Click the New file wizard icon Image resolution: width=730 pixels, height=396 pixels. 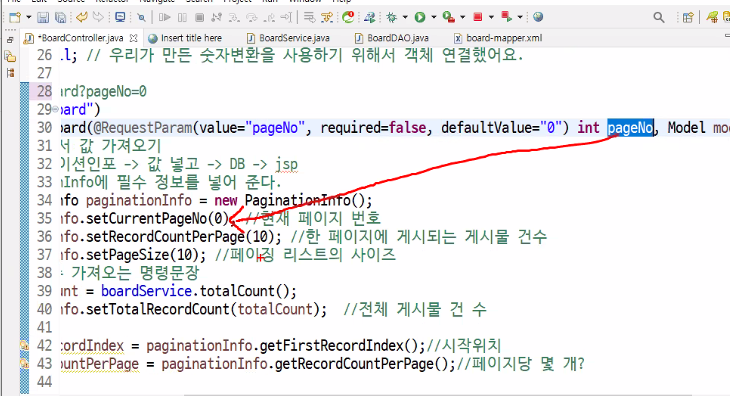(15, 18)
